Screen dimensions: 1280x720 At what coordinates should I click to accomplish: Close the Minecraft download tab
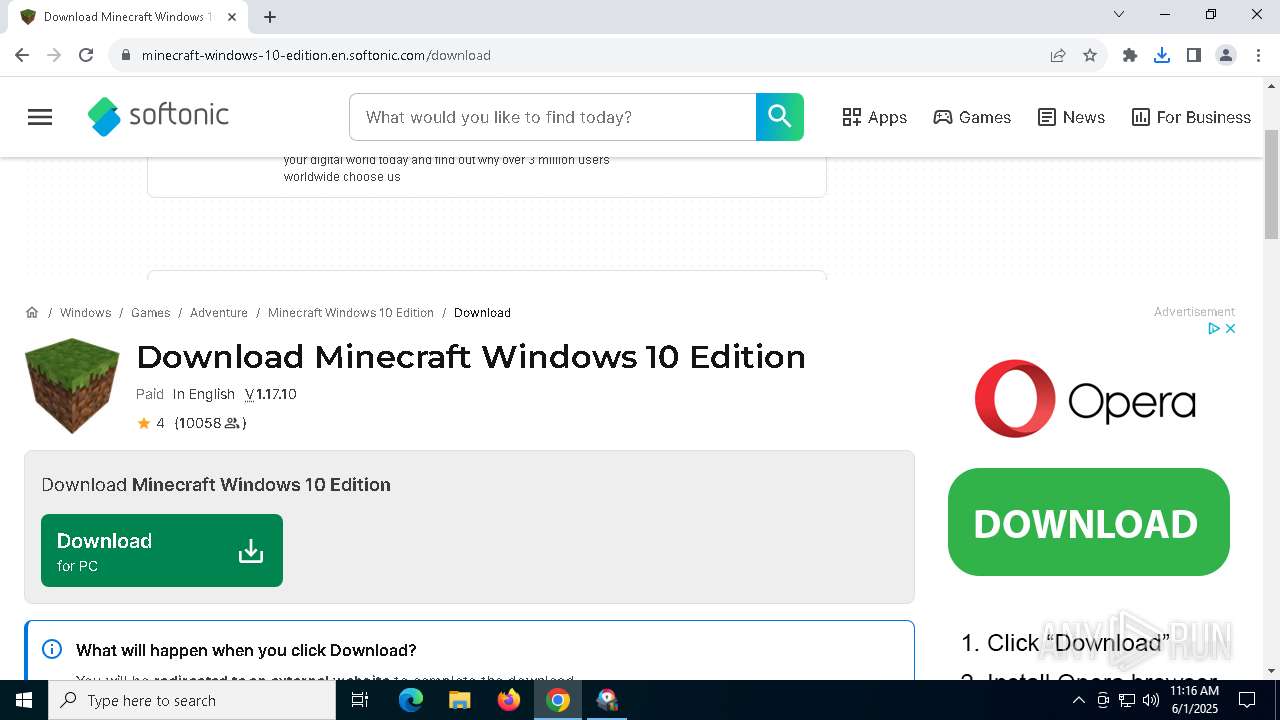(x=233, y=17)
